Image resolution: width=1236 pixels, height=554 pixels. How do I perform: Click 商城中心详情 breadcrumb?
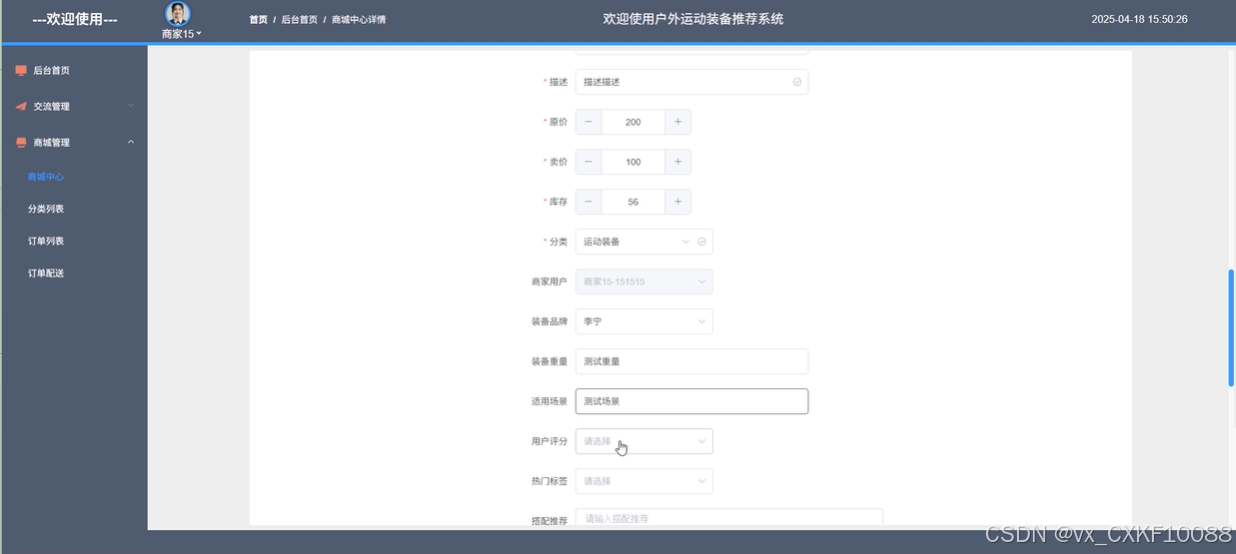pos(359,20)
